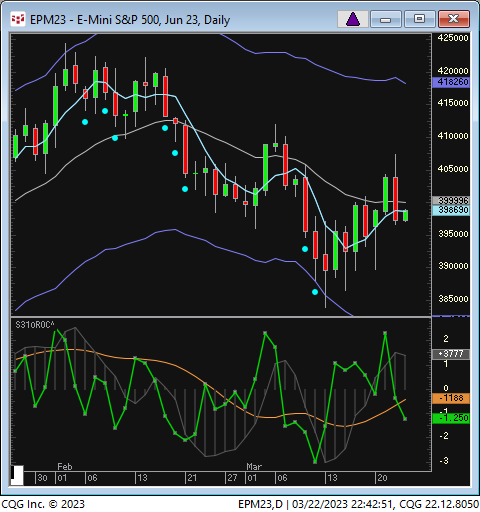
Task: Click the 13 date marker under Feb
Action: click(x=142, y=478)
